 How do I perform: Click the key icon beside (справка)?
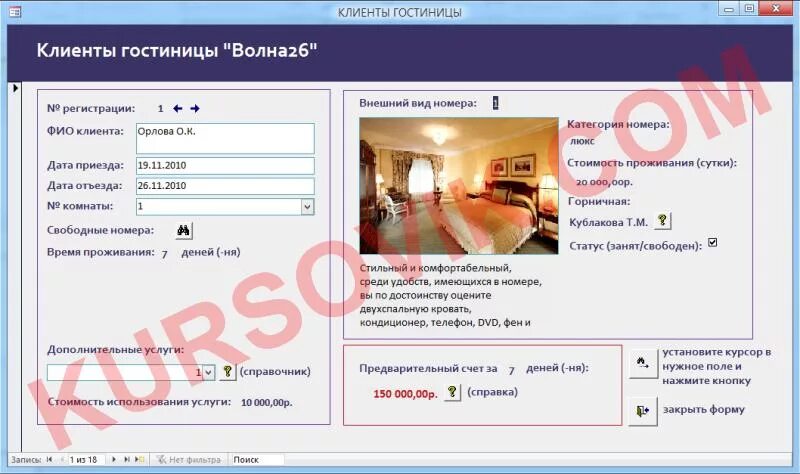click(452, 392)
